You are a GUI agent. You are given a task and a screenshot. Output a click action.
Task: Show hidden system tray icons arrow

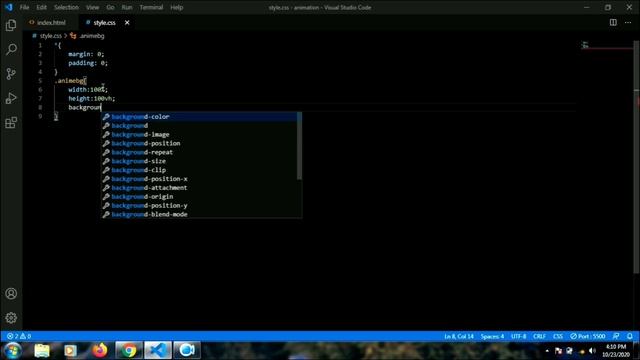547,351
